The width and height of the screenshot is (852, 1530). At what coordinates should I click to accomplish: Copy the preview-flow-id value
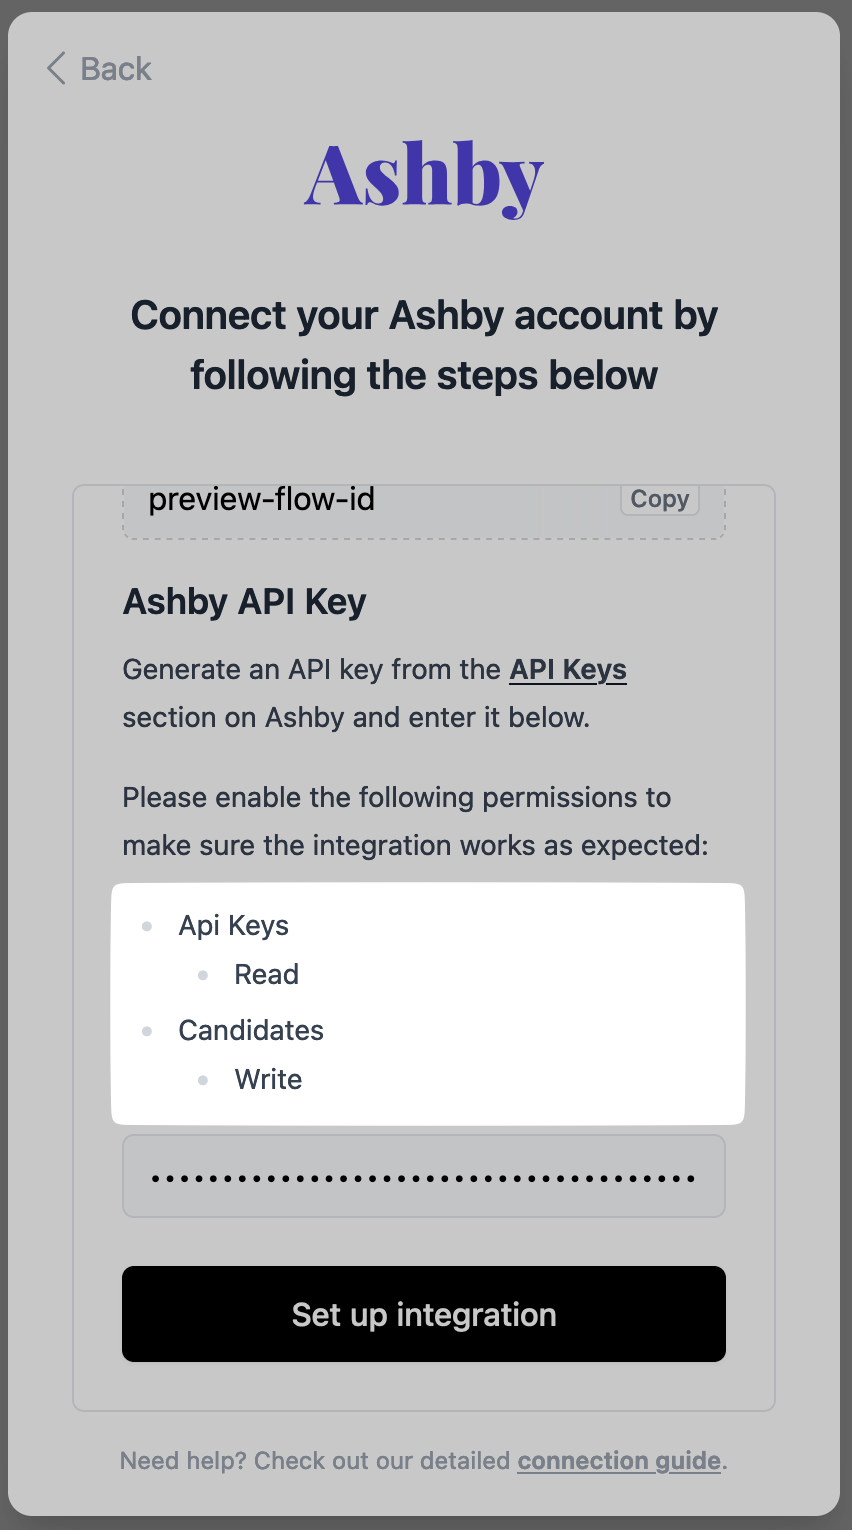tap(659, 499)
